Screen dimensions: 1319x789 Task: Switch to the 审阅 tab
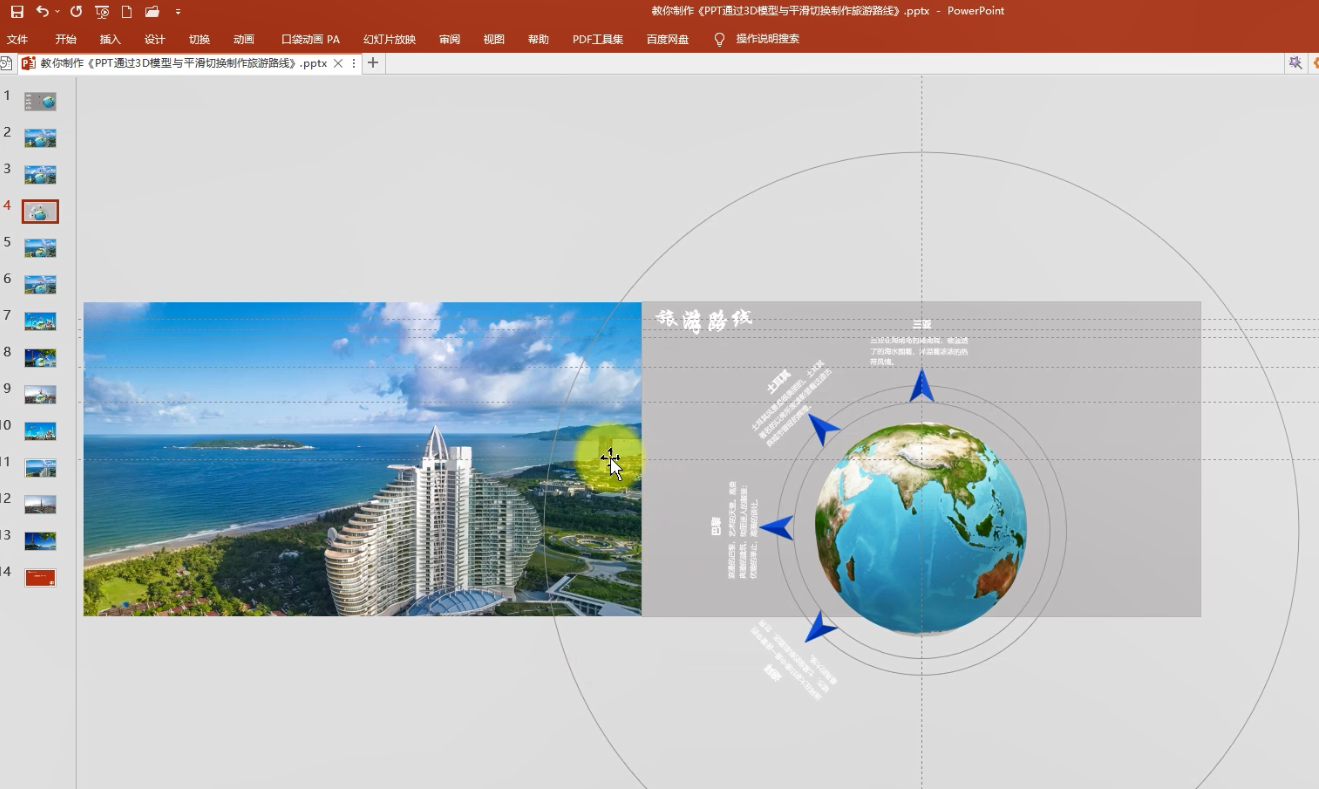click(450, 39)
